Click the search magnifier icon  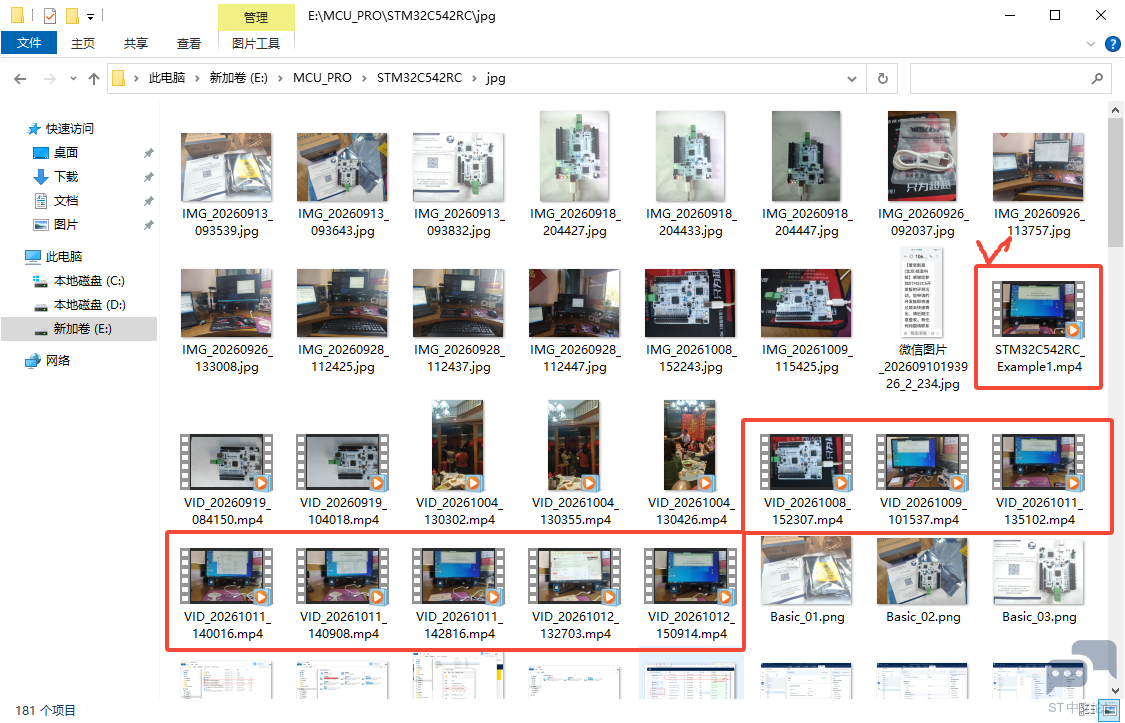[x=1096, y=79]
